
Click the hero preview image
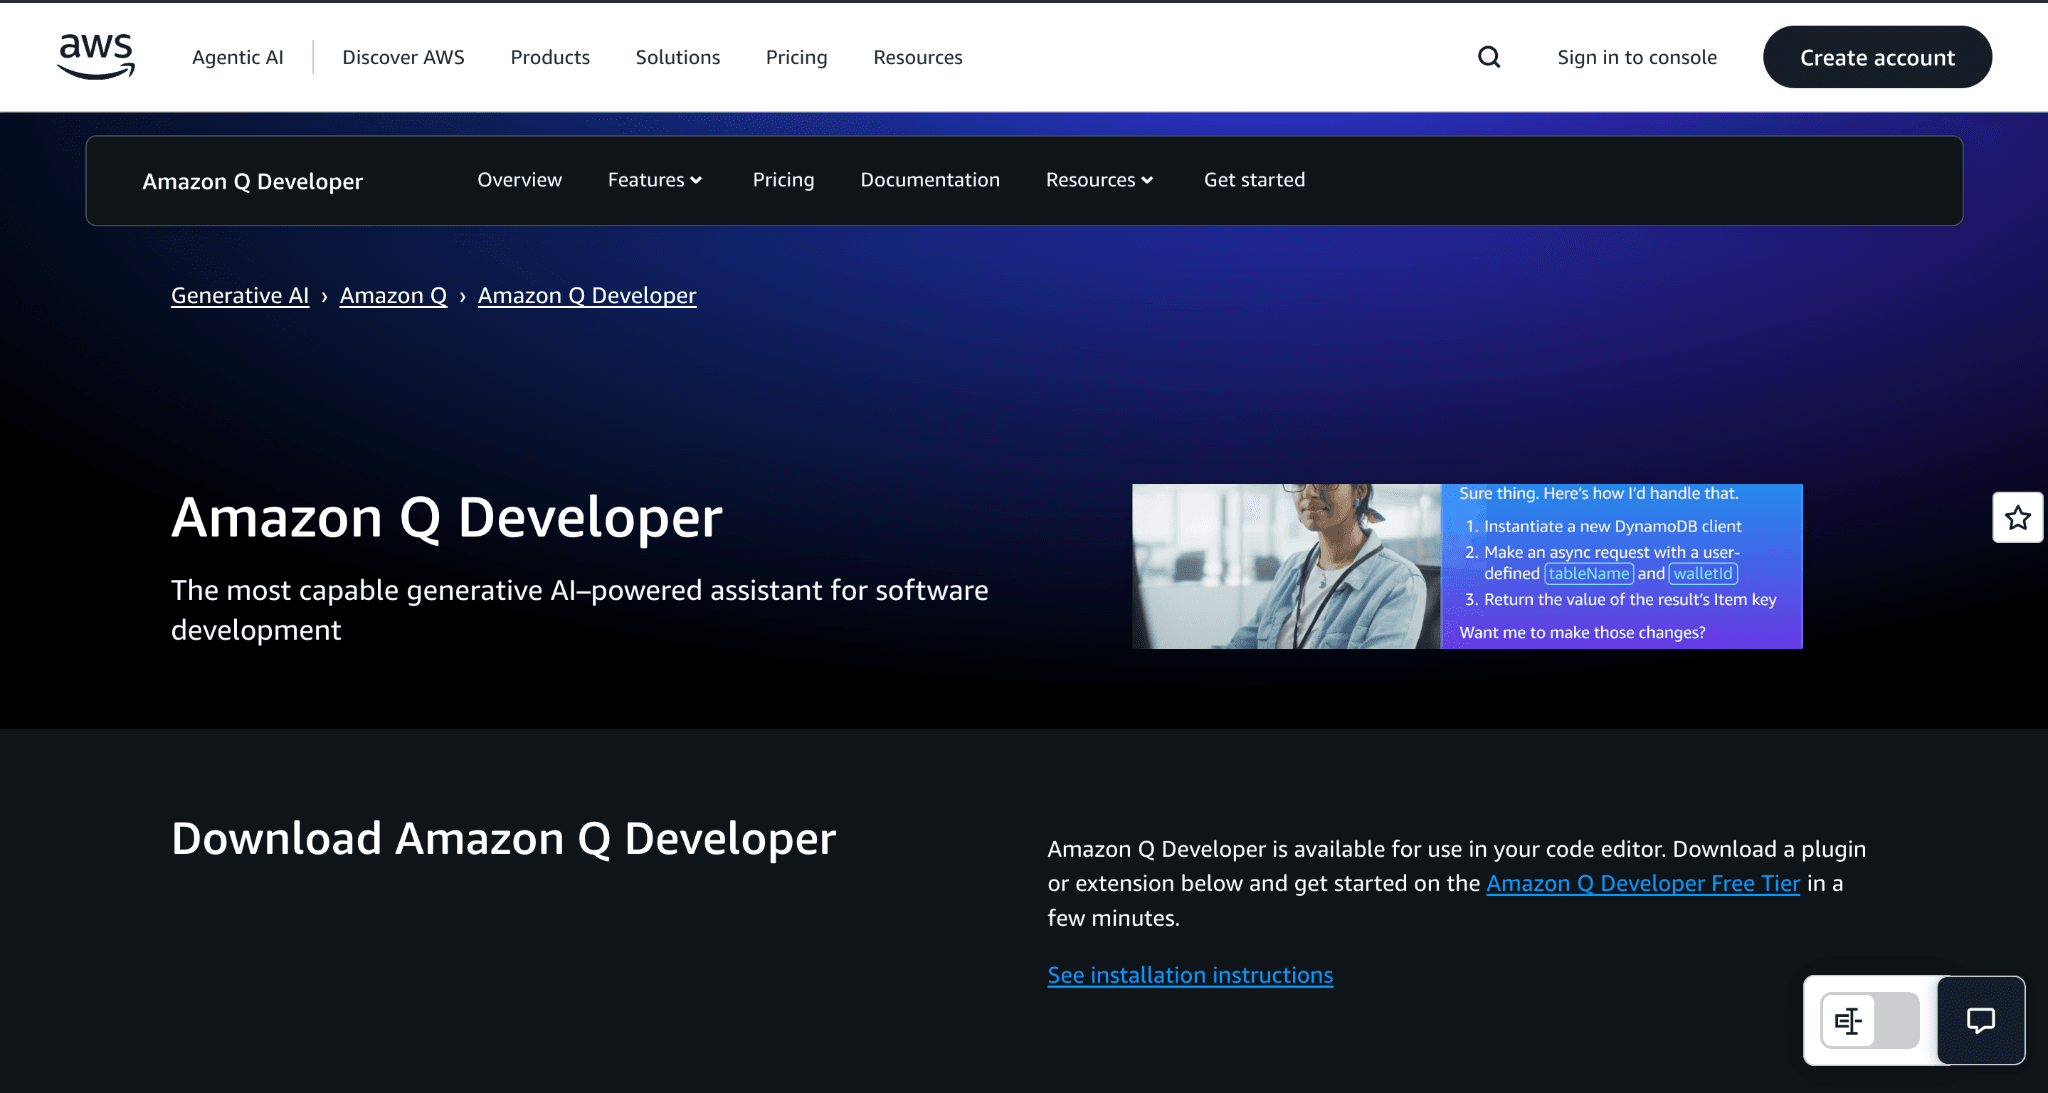coord(1466,566)
